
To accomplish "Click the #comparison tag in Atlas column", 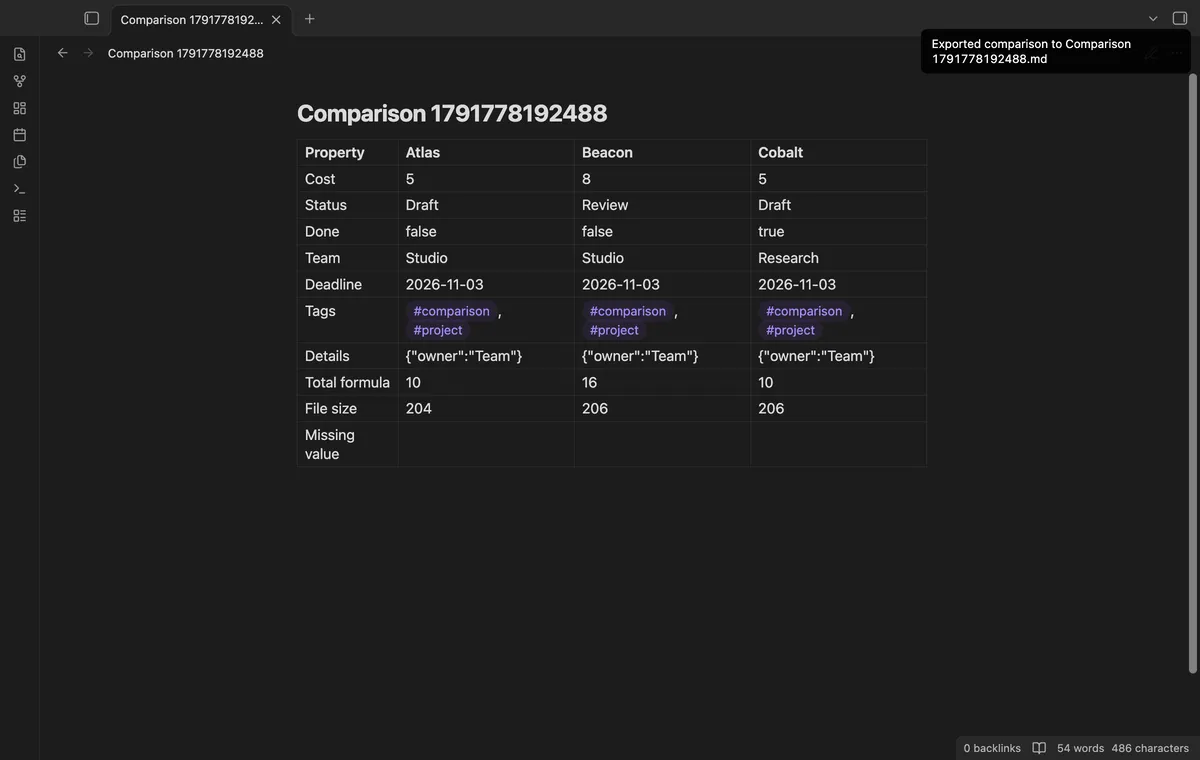I will coord(452,311).
